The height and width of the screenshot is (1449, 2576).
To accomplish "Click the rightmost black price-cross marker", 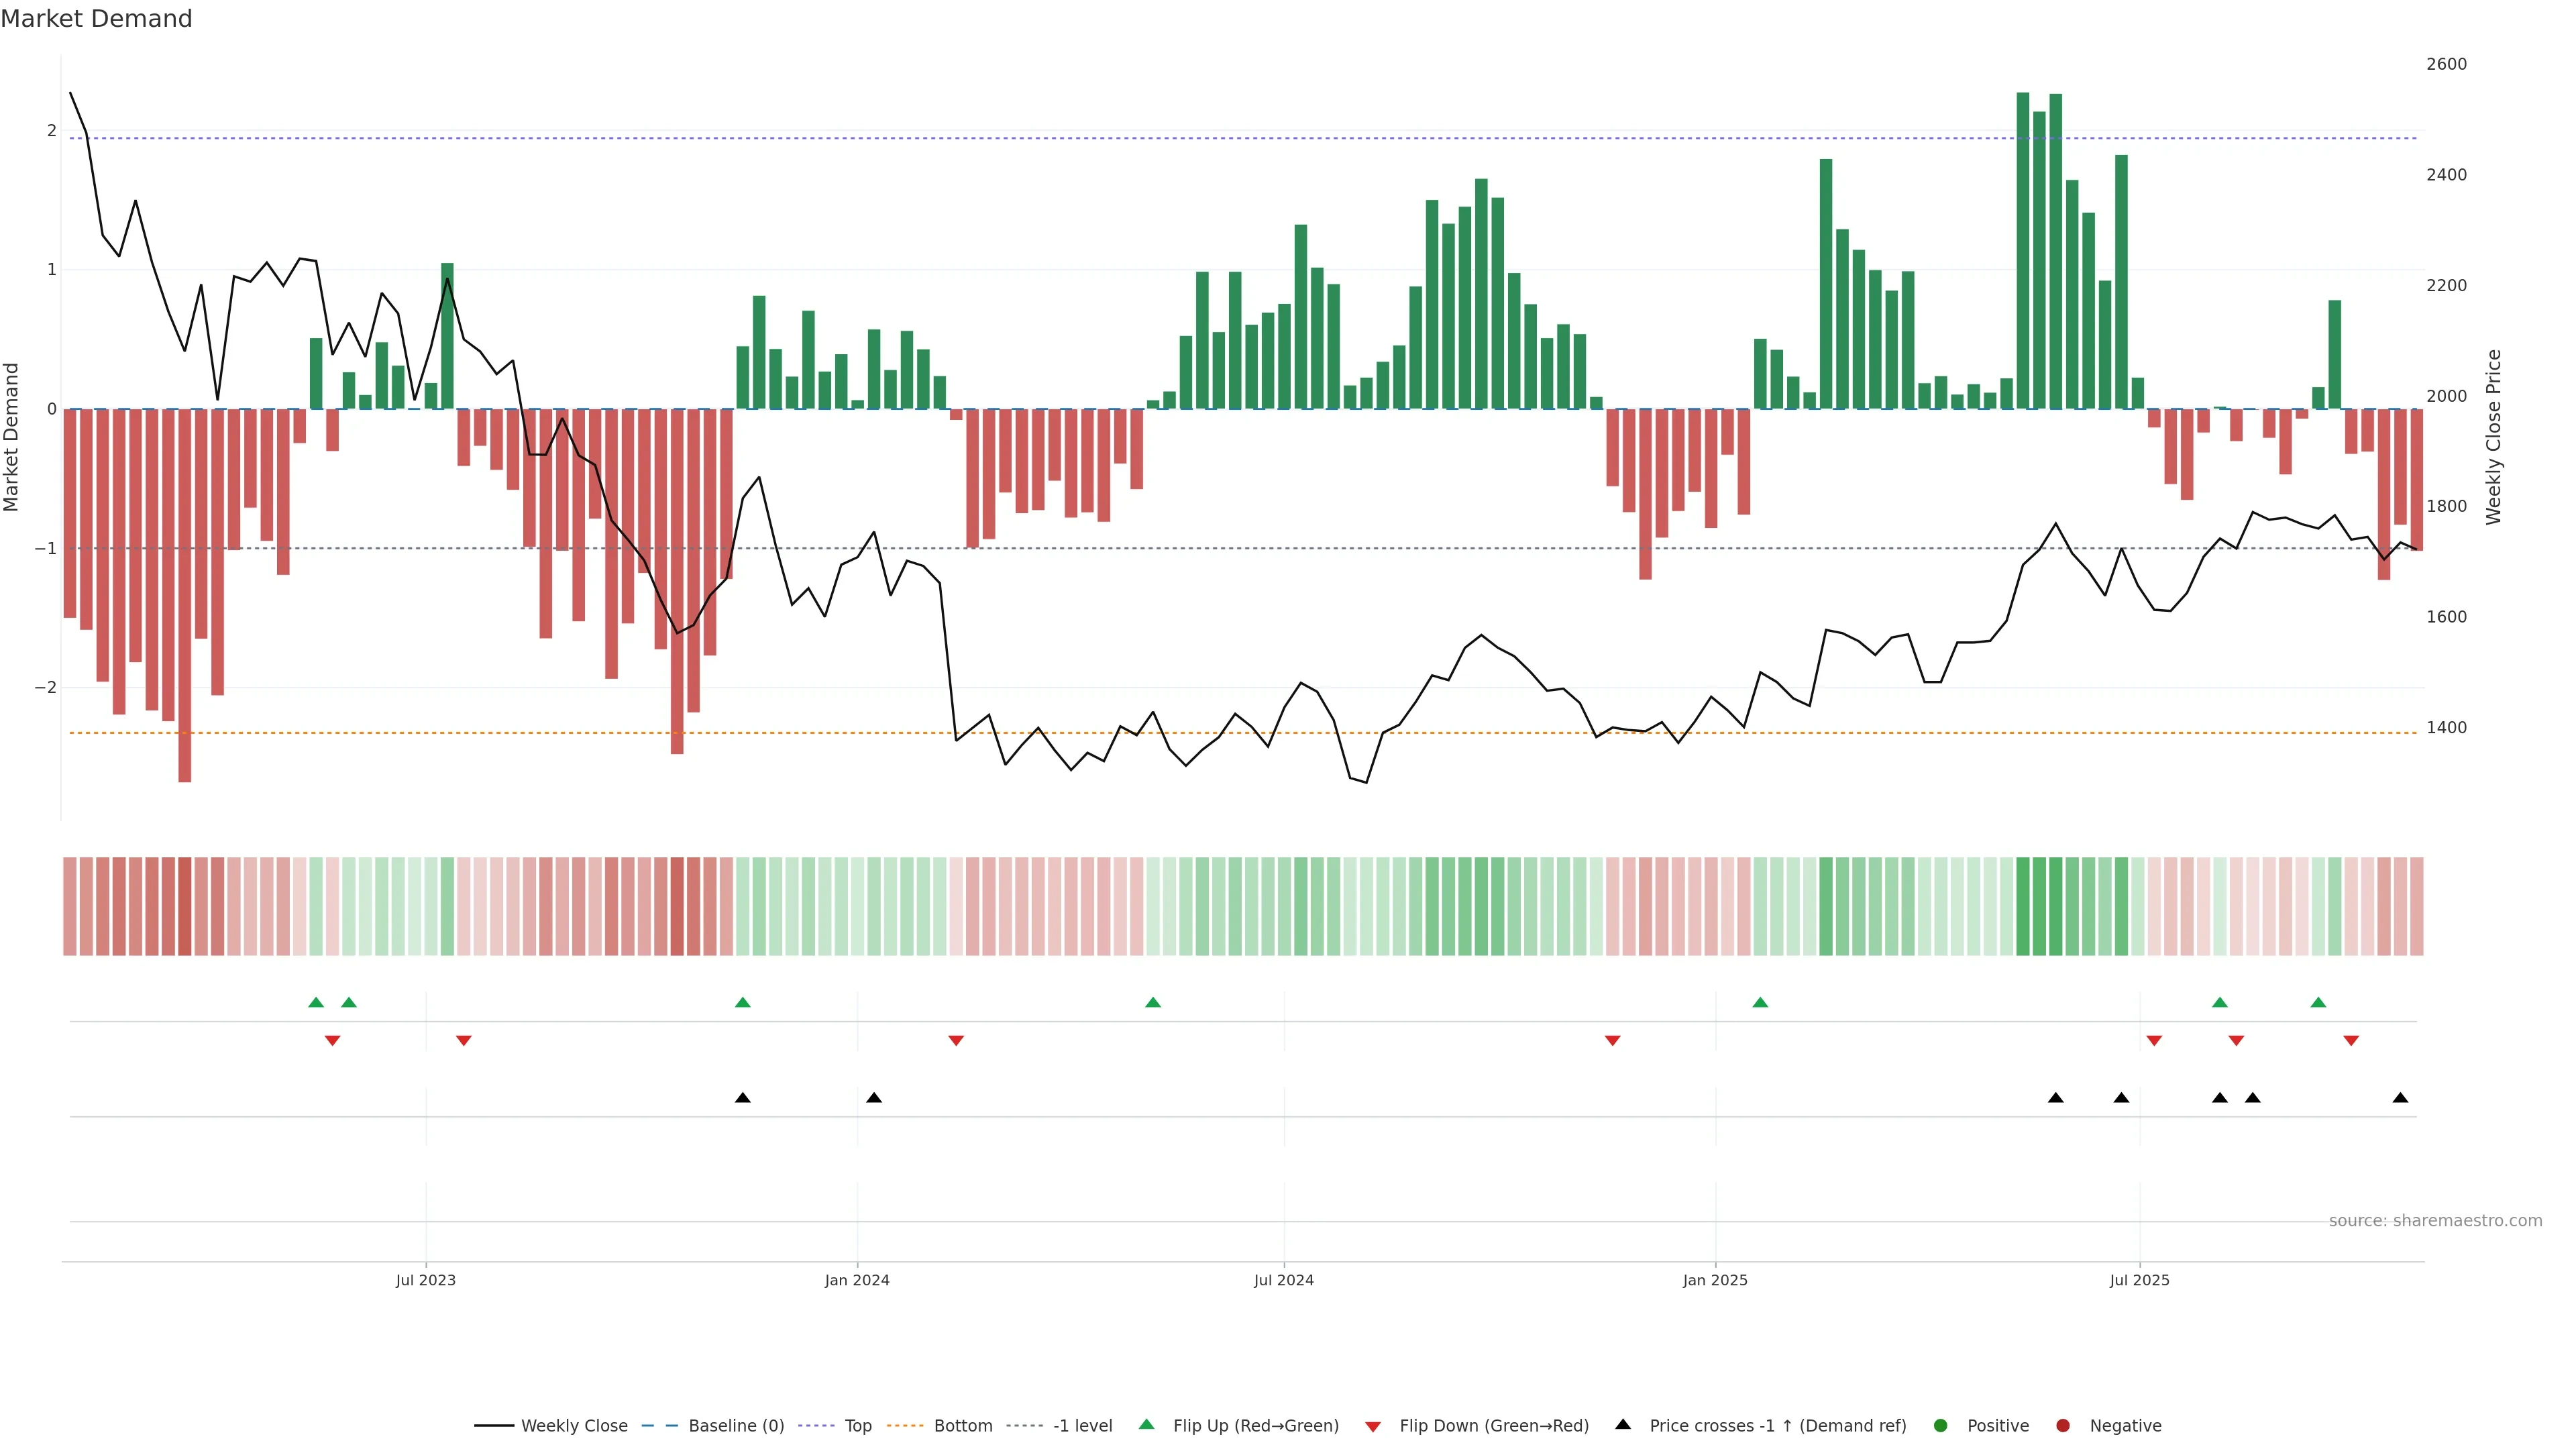I will coord(2400,1098).
